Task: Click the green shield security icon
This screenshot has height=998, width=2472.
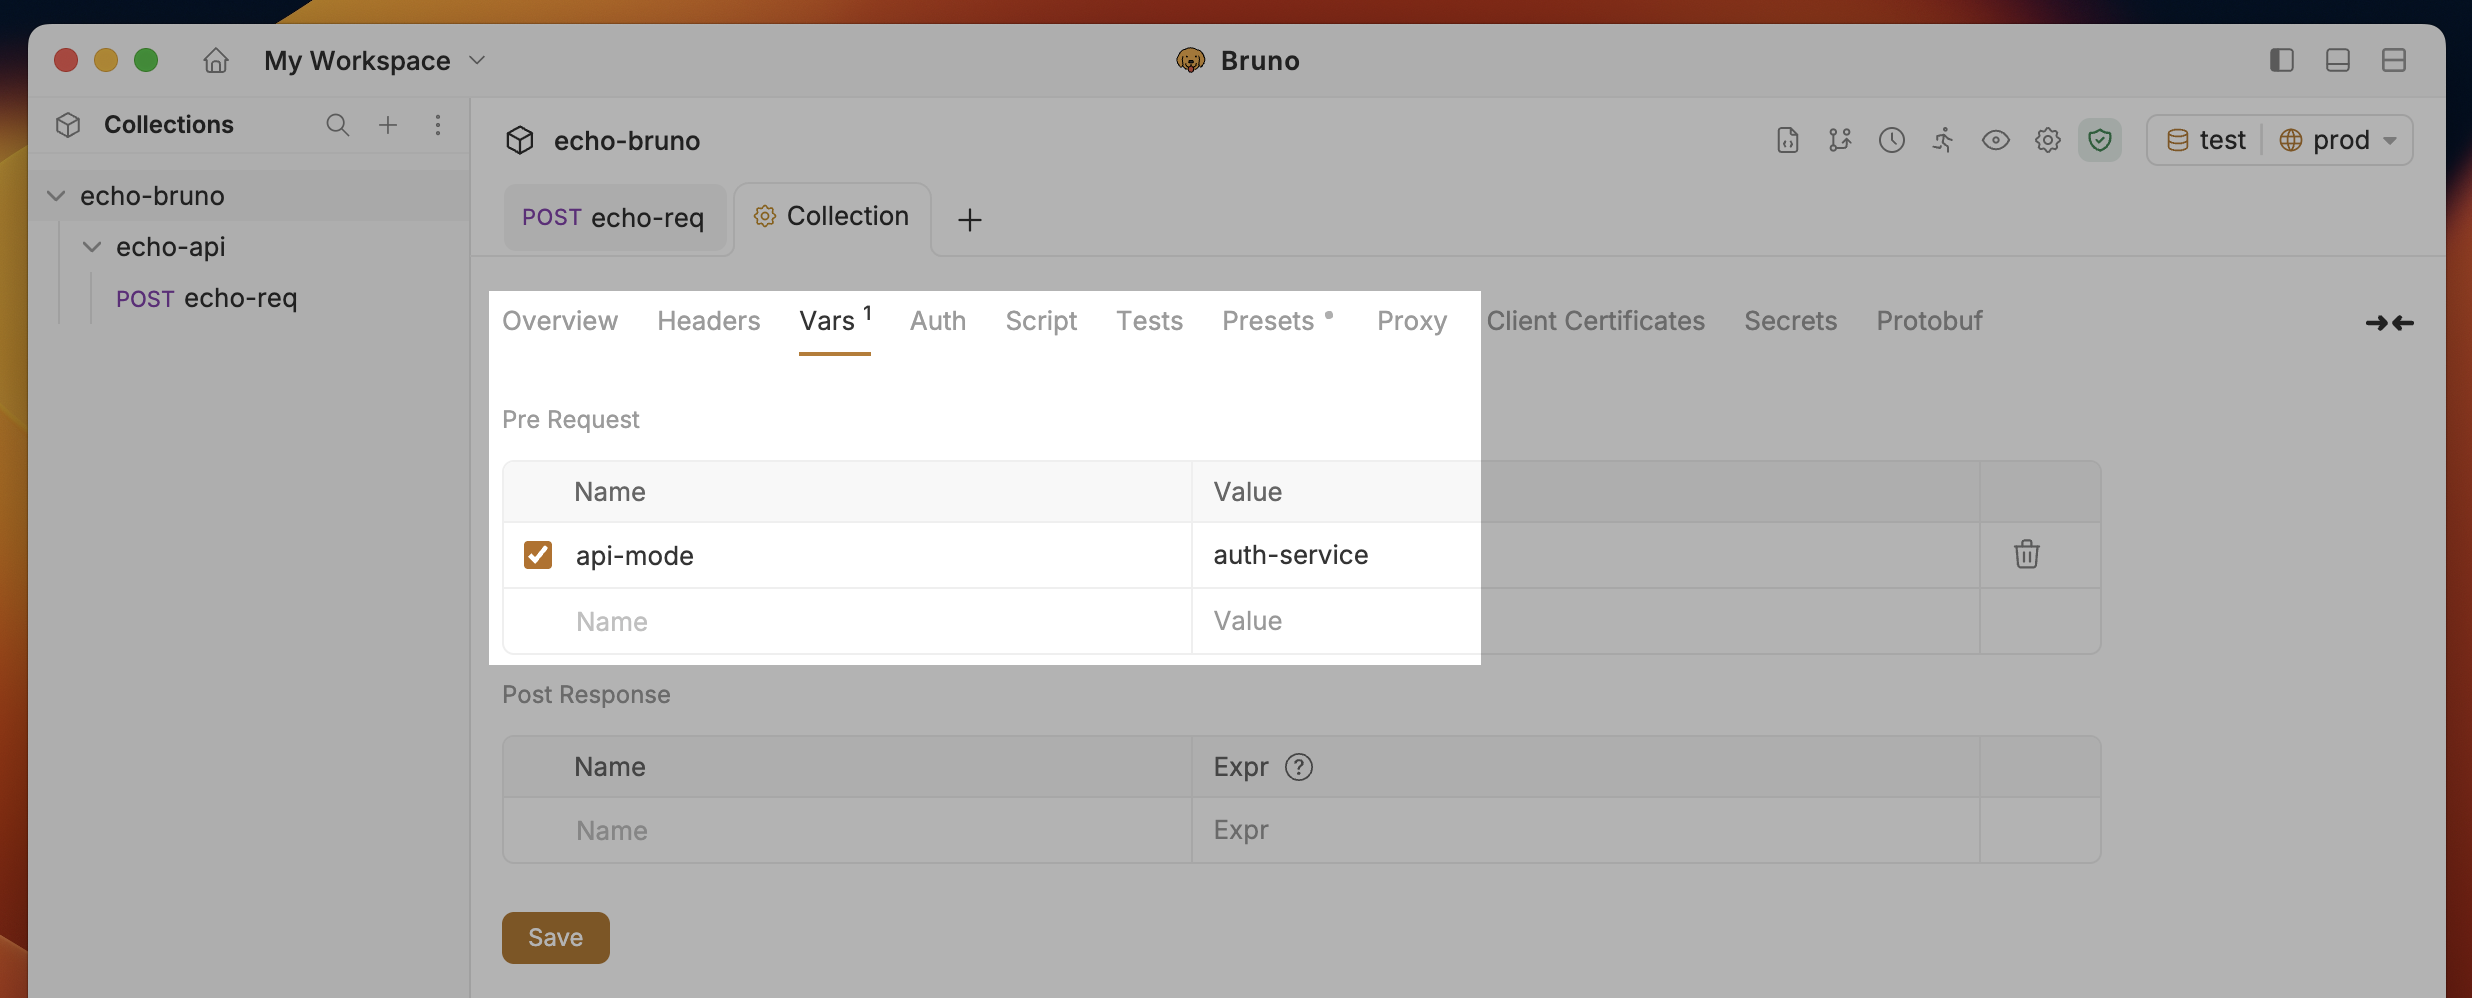Action: tap(2100, 140)
